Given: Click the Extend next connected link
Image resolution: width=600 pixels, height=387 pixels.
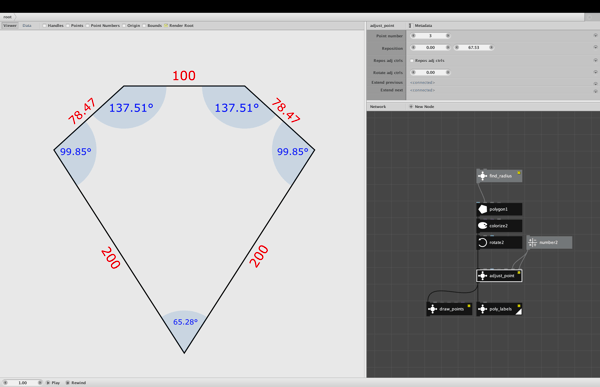Looking at the screenshot, I should coord(422,90).
